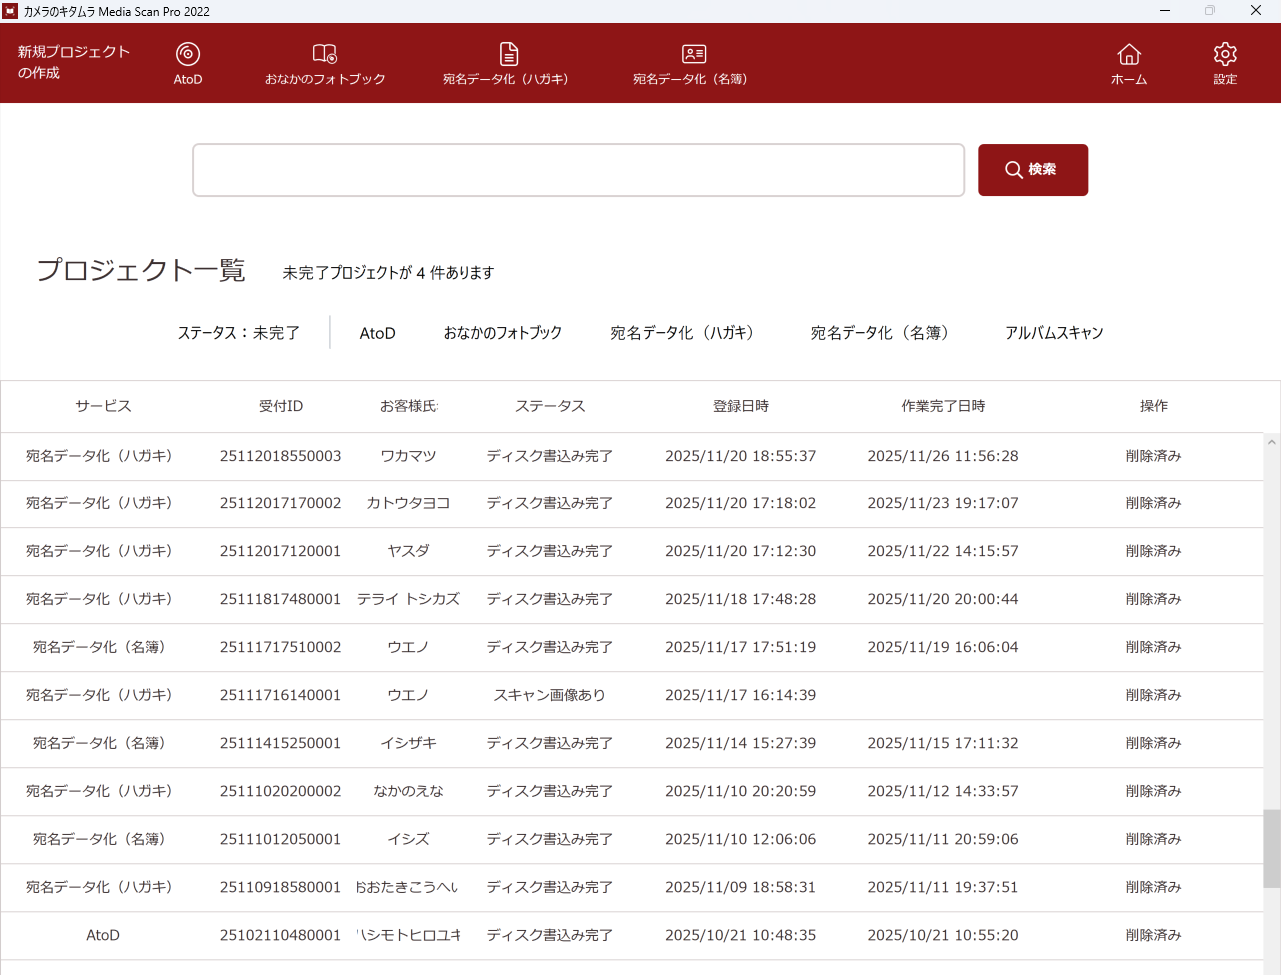
Task: Switch to the AtoD filter tab
Action: pyautogui.click(x=378, y=332)
